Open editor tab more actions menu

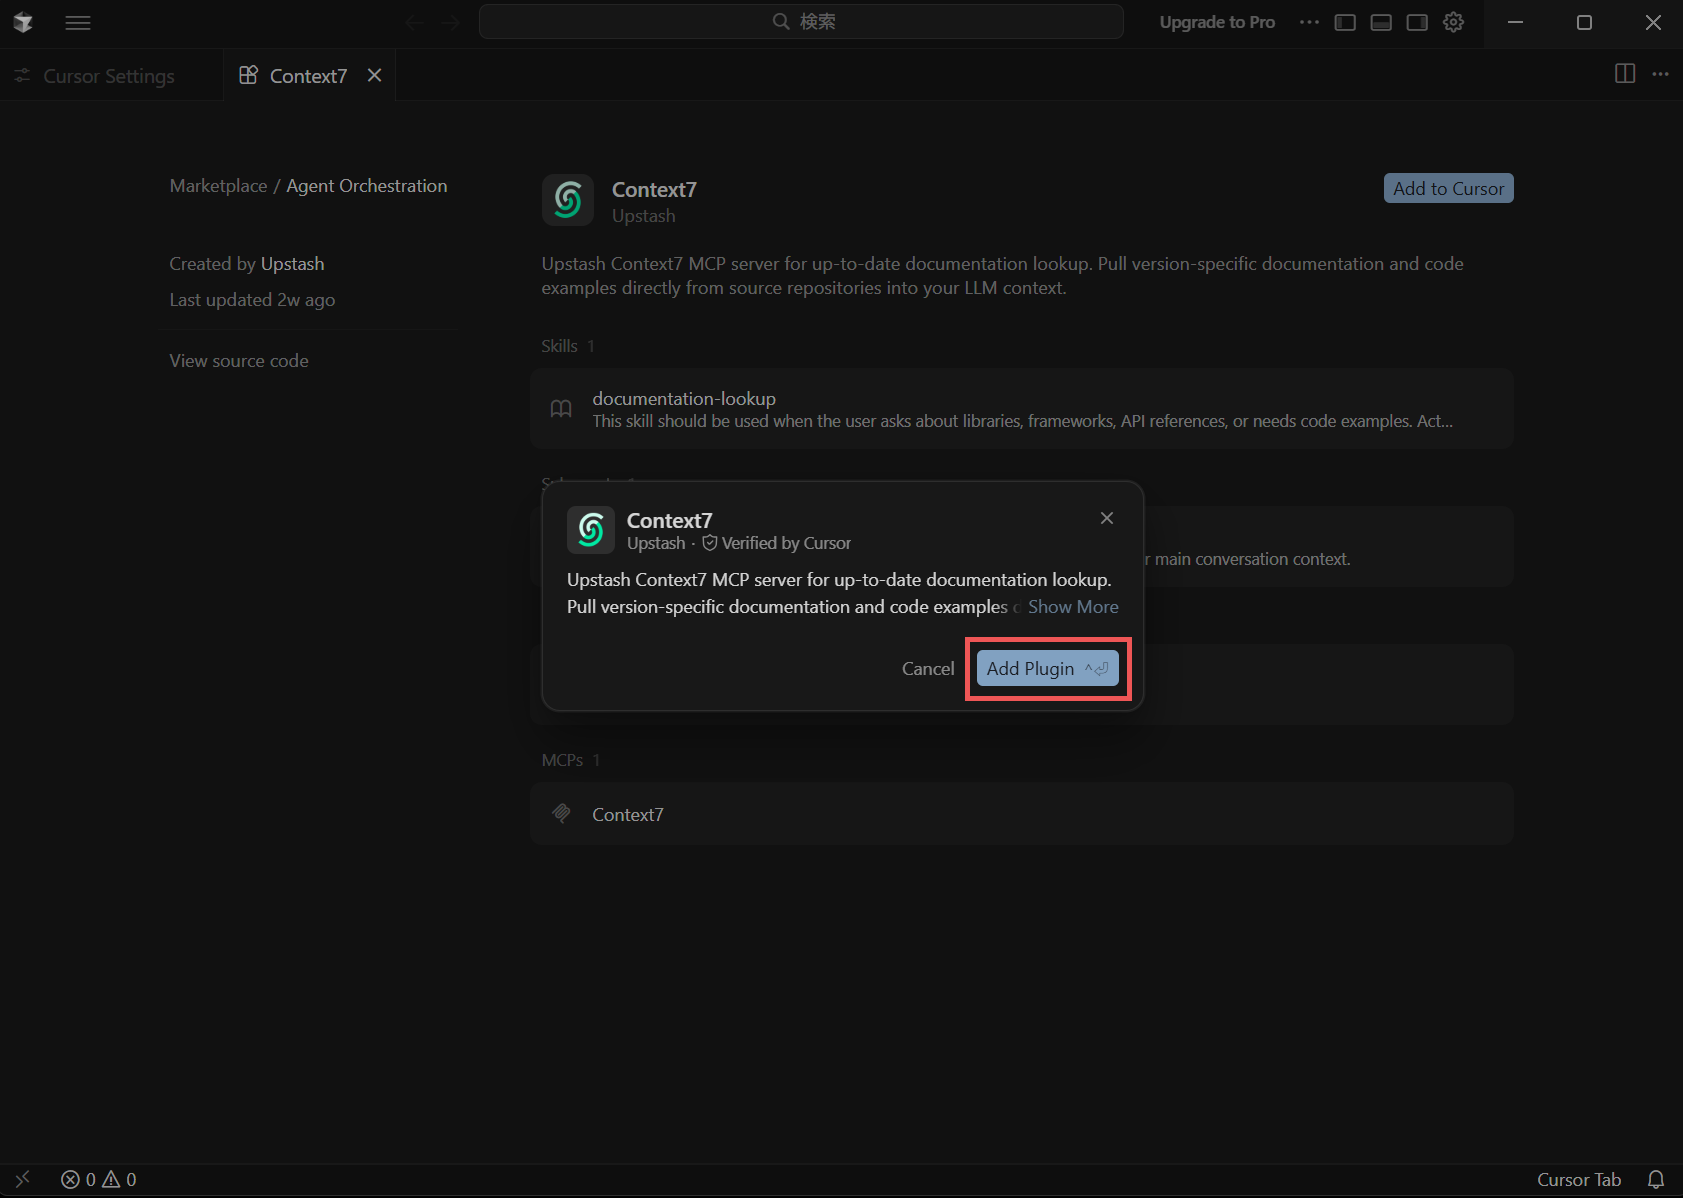click(1660, 74)
